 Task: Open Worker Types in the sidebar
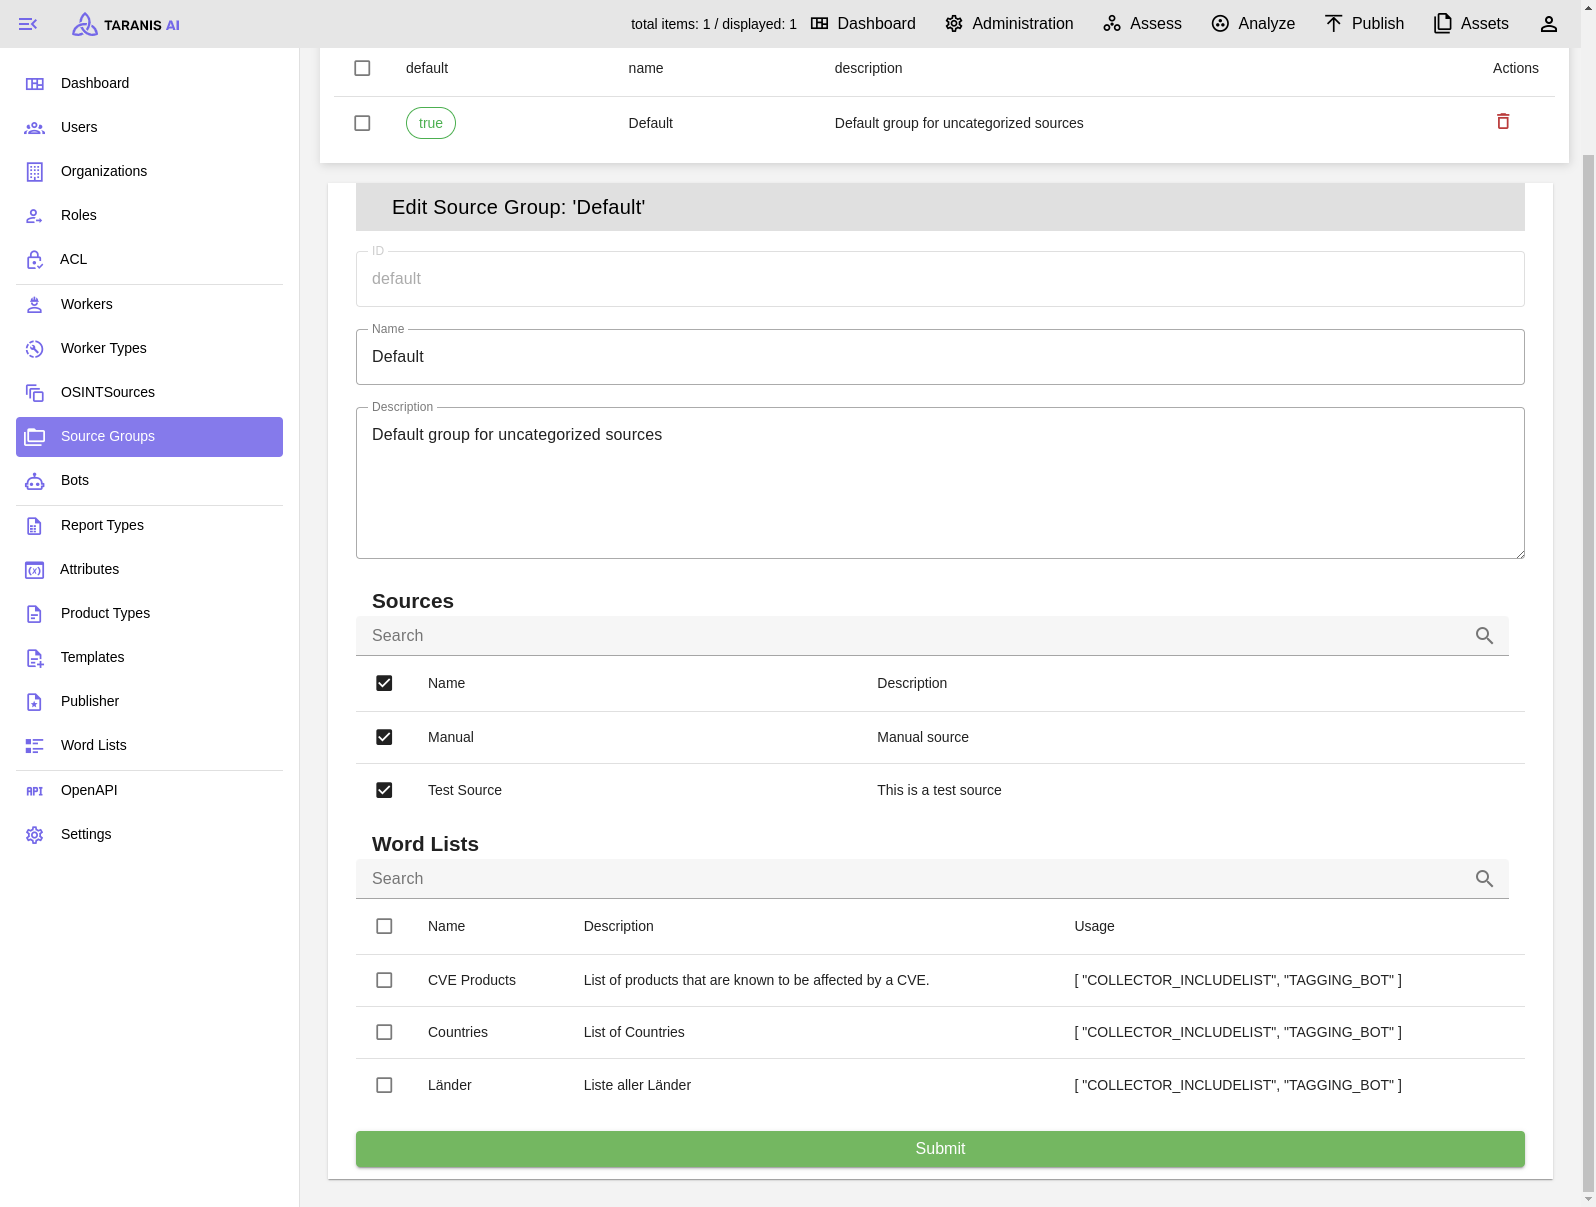(x=150, y=348)
